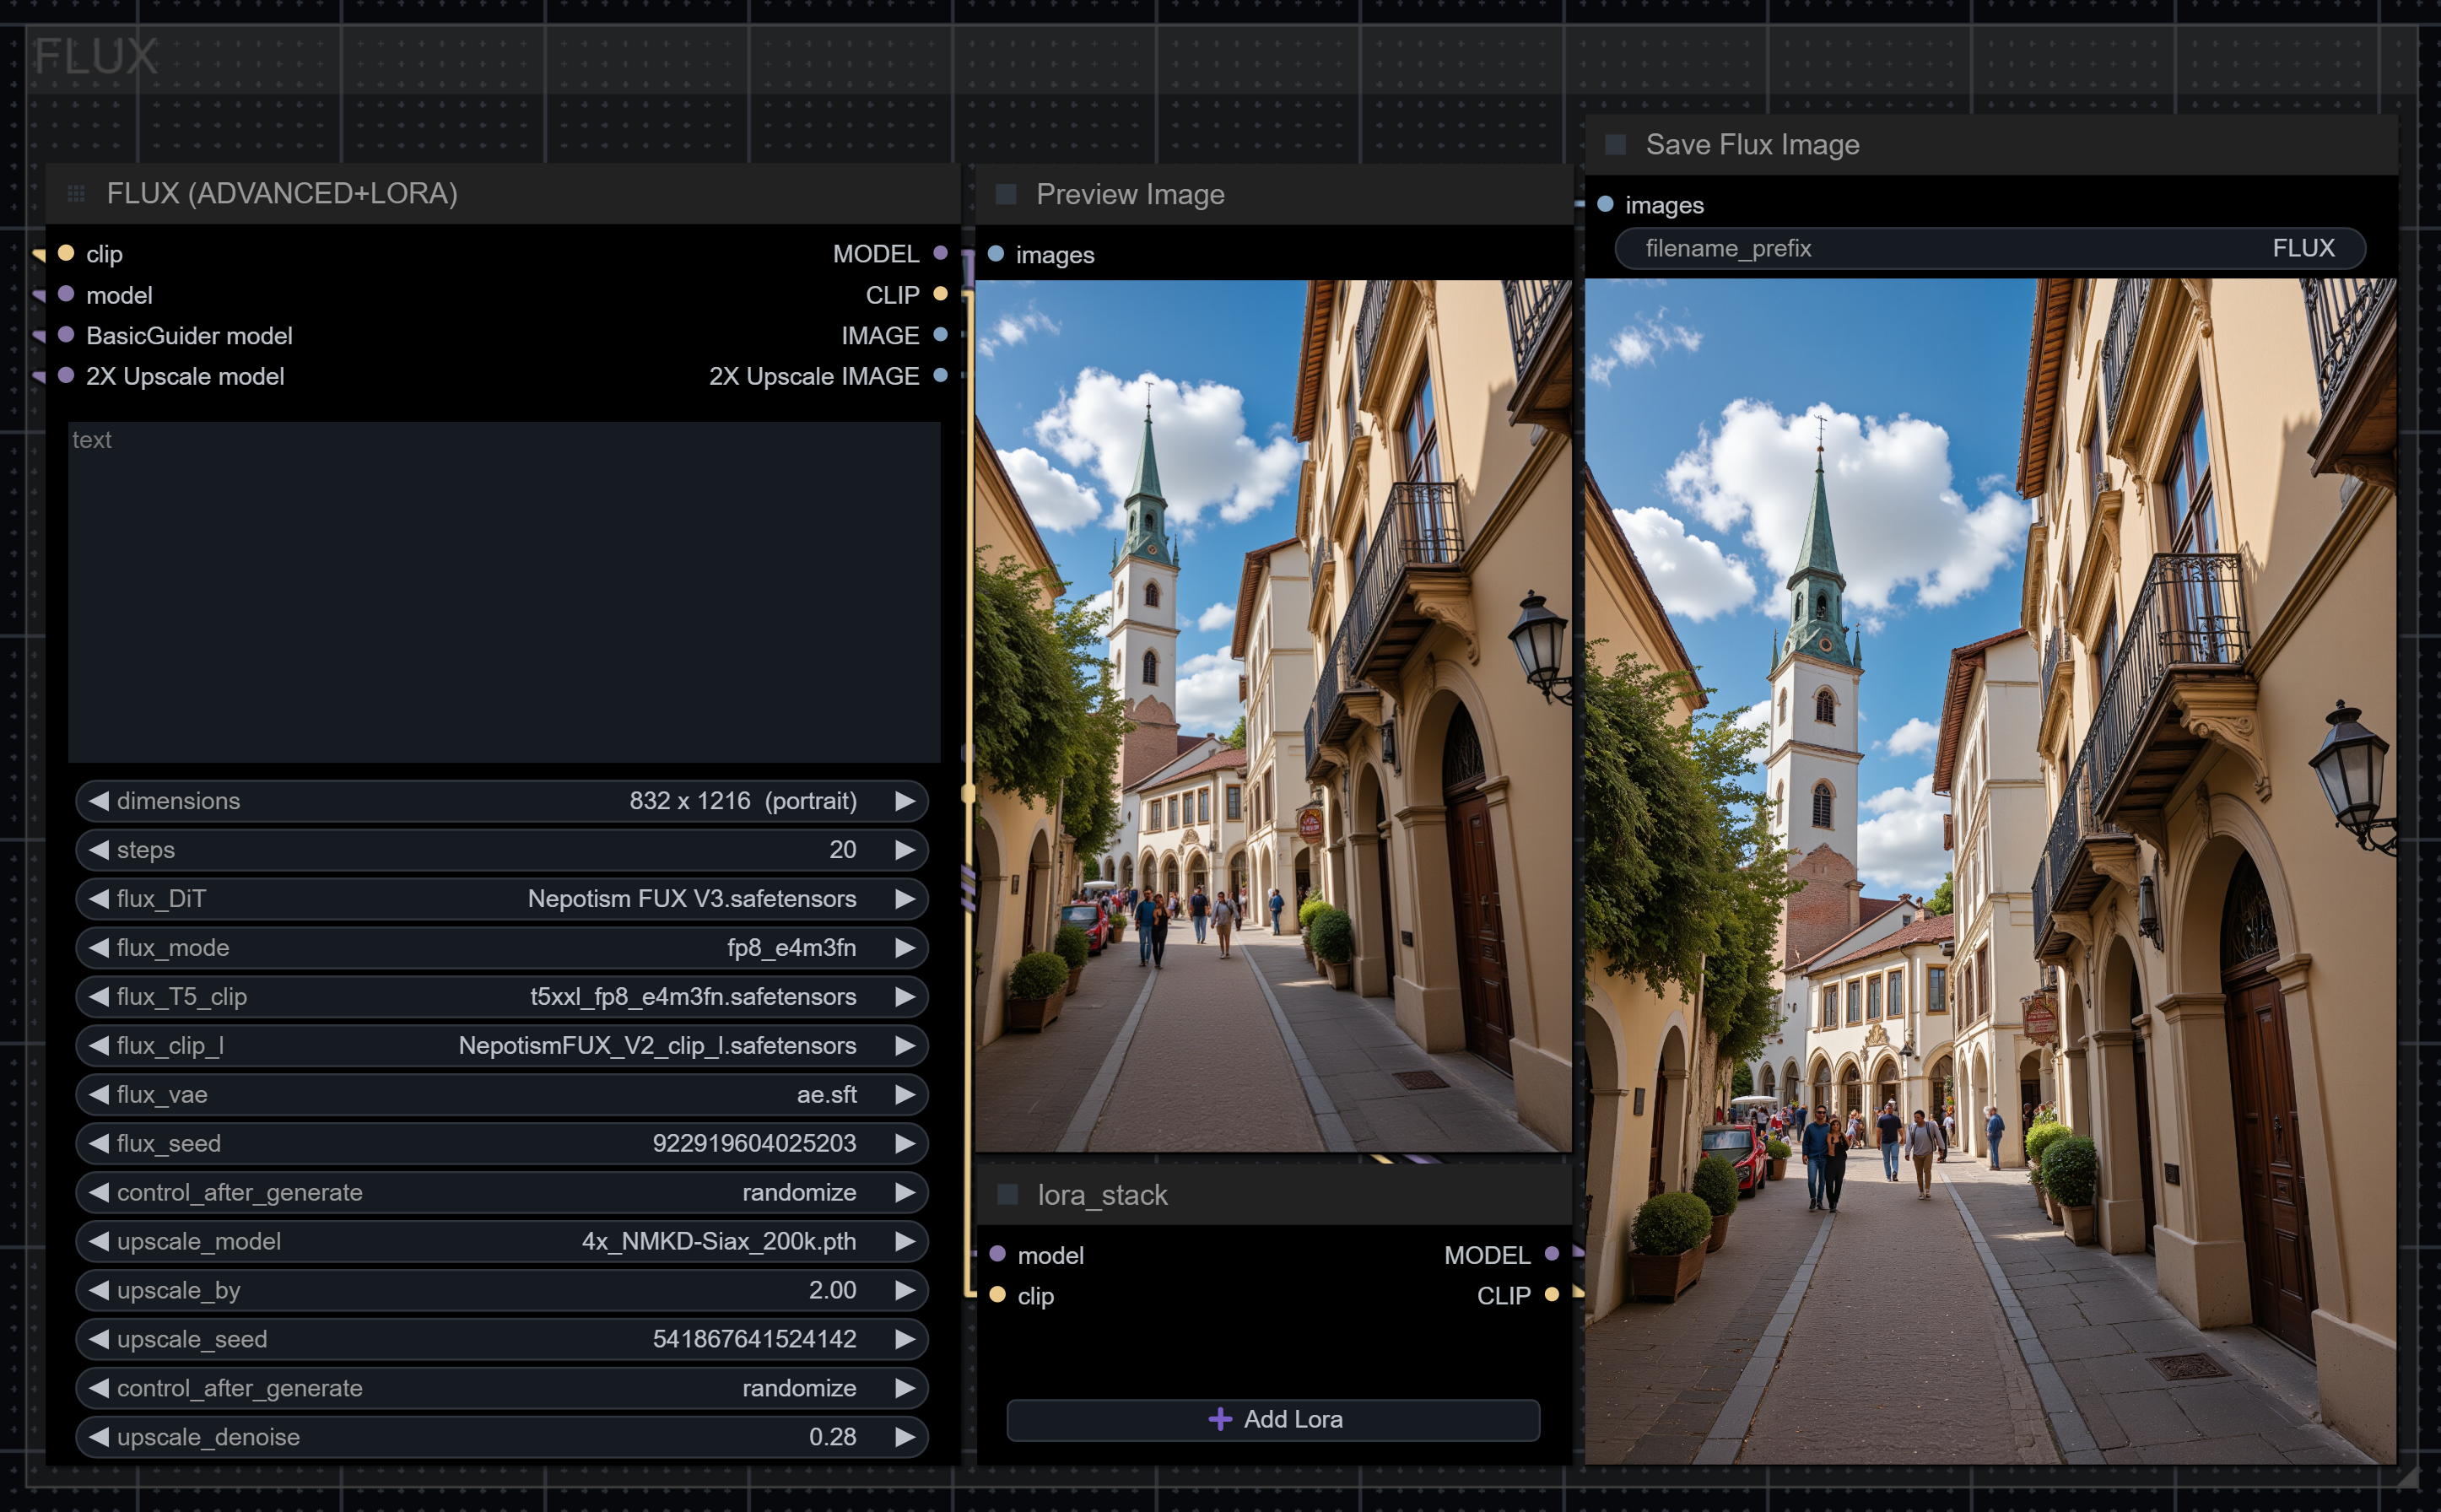Click the BasicGuider model input dot
Screen dimensions: 2441x1512
66,335
